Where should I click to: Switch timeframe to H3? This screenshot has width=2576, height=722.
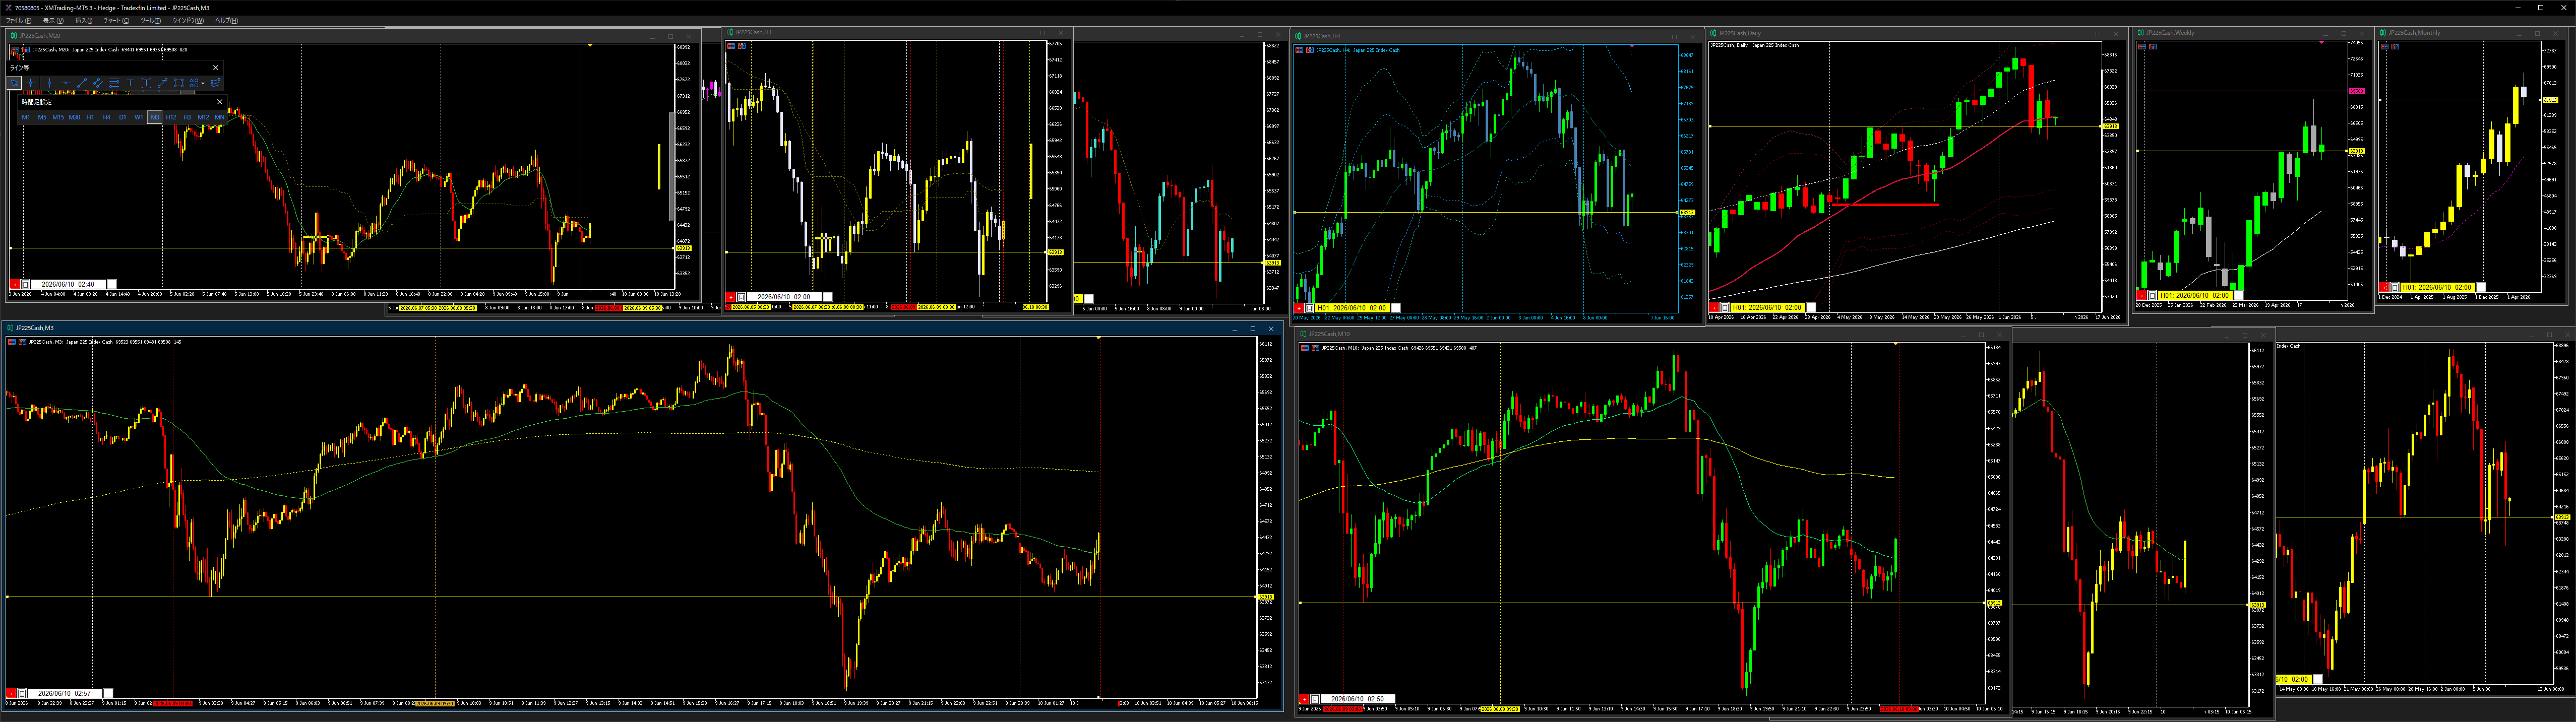(187, 117)
